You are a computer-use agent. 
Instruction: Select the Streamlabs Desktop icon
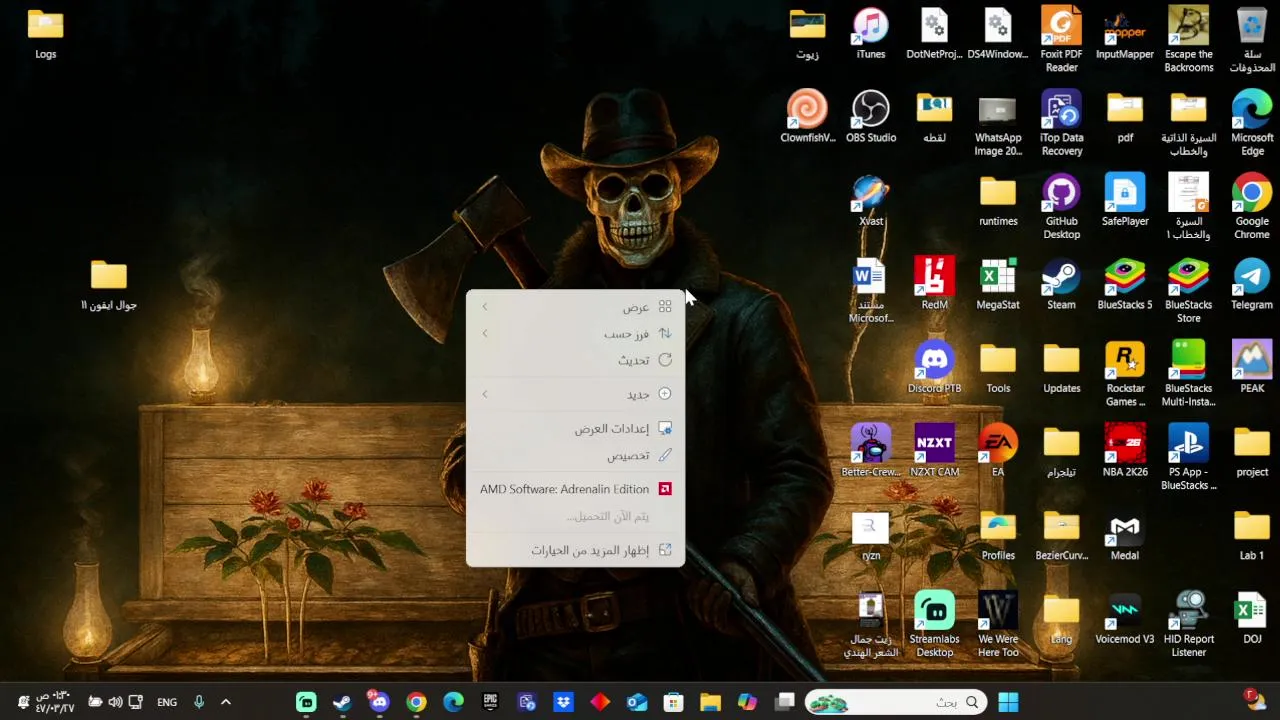click(x=934, y=625)
